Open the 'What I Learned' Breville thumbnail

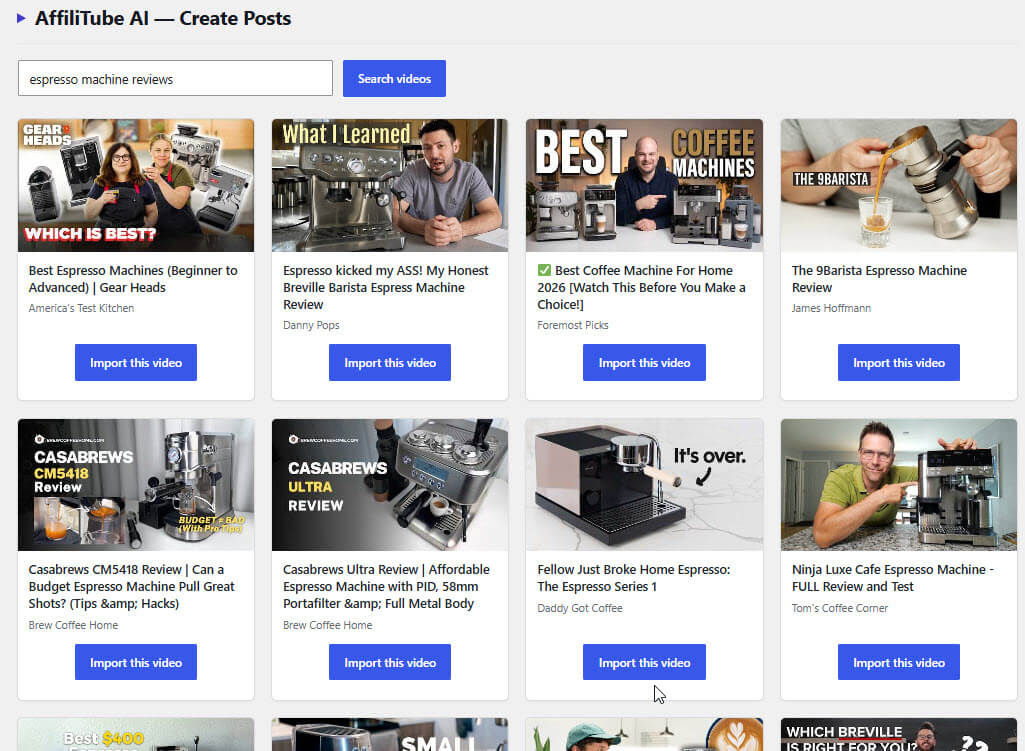[390, 185]
